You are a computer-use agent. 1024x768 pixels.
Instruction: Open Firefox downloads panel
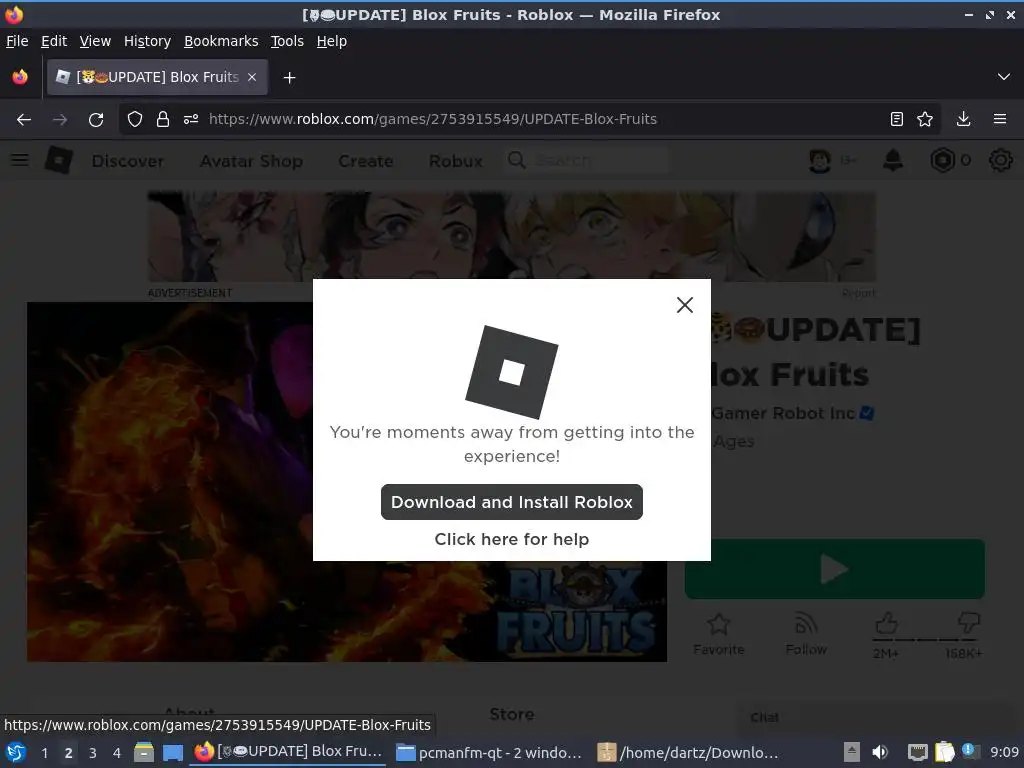coord(963,120)
